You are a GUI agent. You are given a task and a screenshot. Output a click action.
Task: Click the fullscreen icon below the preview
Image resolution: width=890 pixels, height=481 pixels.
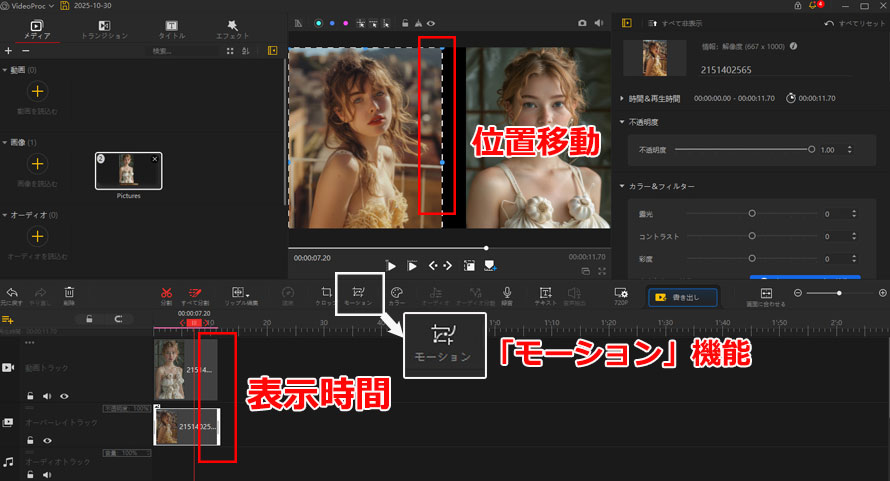[602, 271]
